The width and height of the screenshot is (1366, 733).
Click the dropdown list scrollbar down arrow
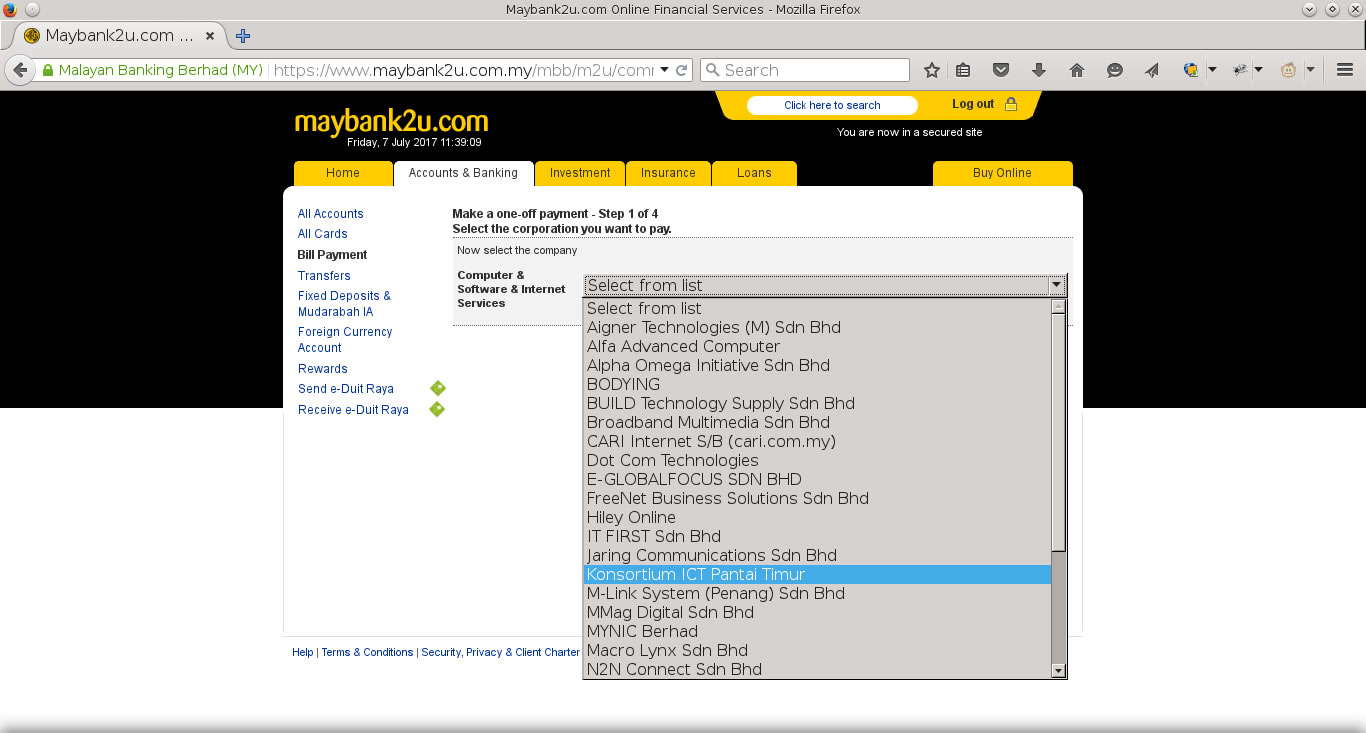point(1059,670)
